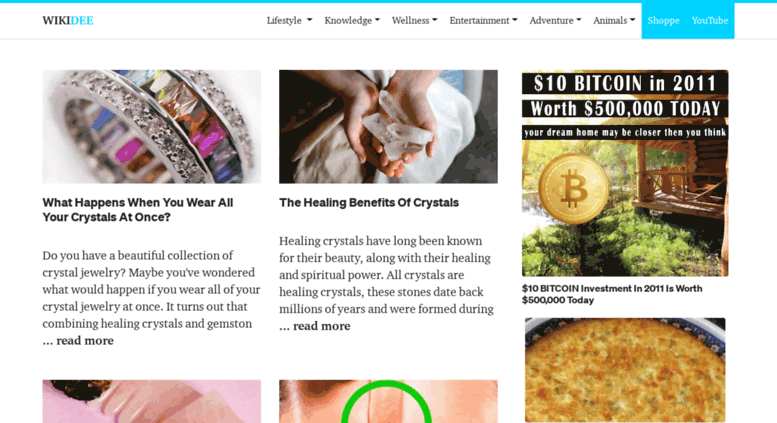Expand the Lifestyle dropdown menu
The width and height of the screenshot is (777, 423).
pos(289,20)
